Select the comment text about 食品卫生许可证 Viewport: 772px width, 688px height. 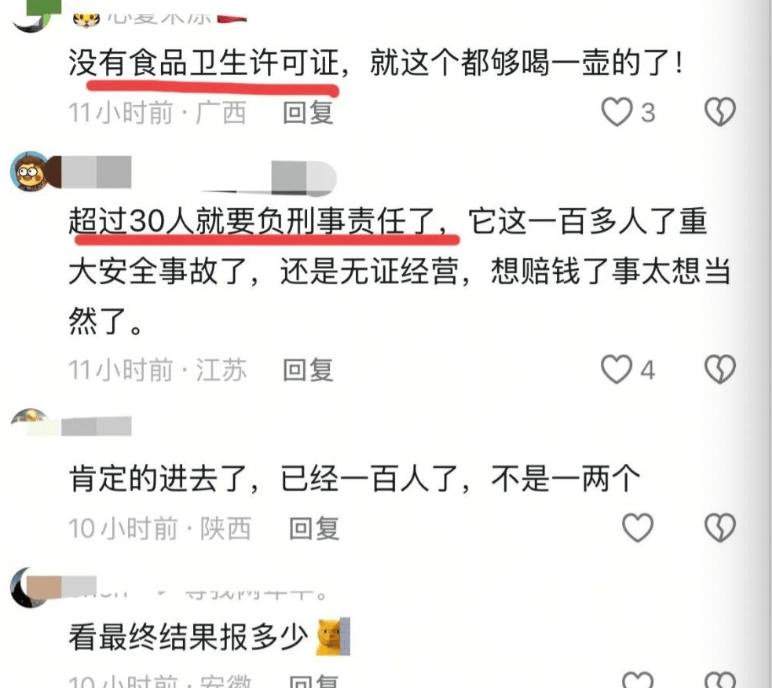376,63
